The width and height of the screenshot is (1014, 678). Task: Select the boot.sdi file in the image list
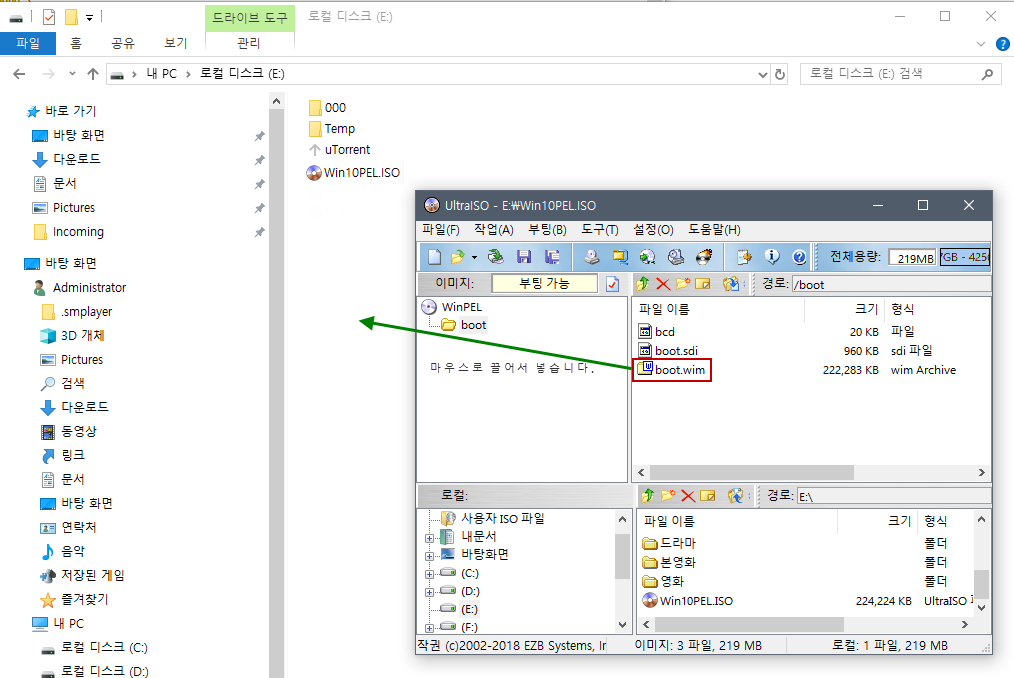tap(676, 351)
